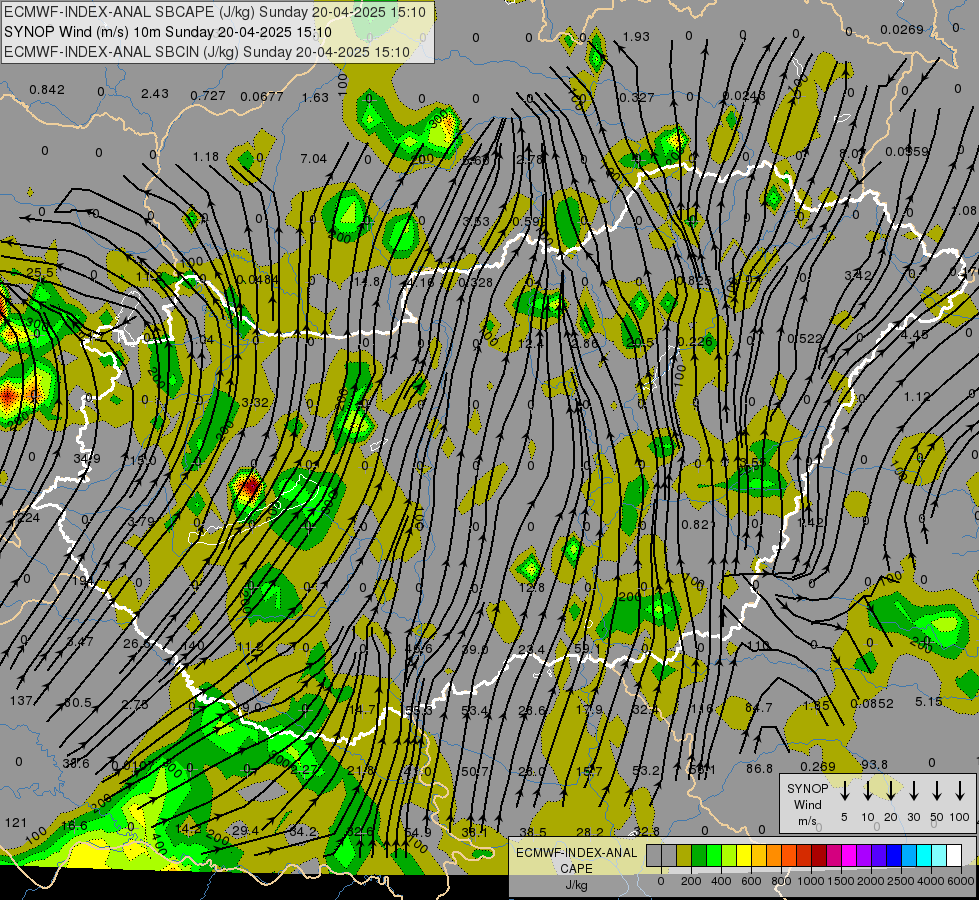Click the map value 3.32
Viewport: 979px width, 900px height.
pos(255,403)
